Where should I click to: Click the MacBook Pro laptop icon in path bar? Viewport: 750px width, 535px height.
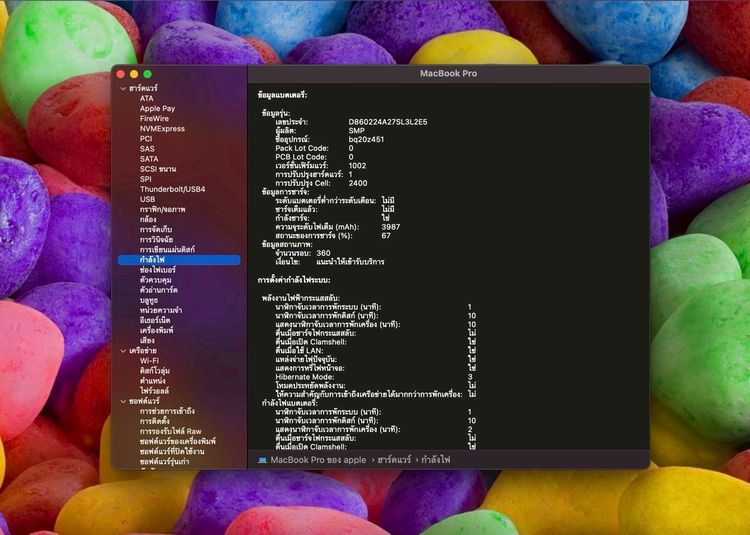coord(262,460)
